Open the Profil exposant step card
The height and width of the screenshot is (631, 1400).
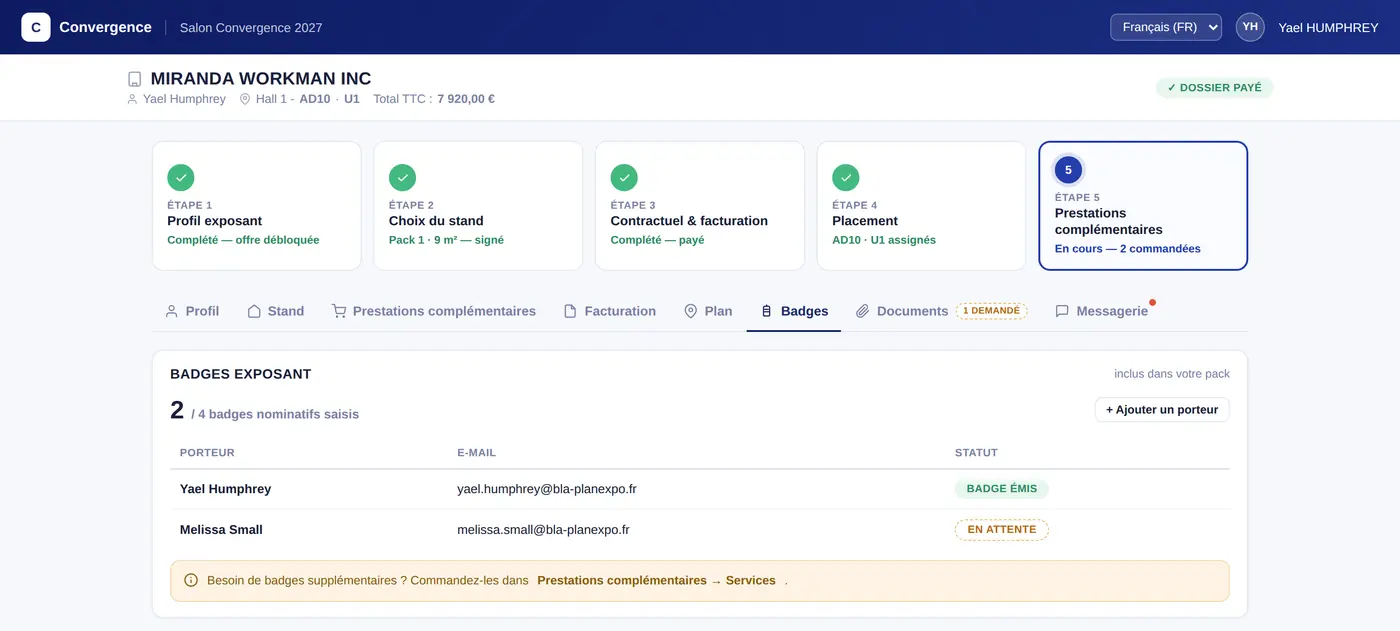pos(257,206)
